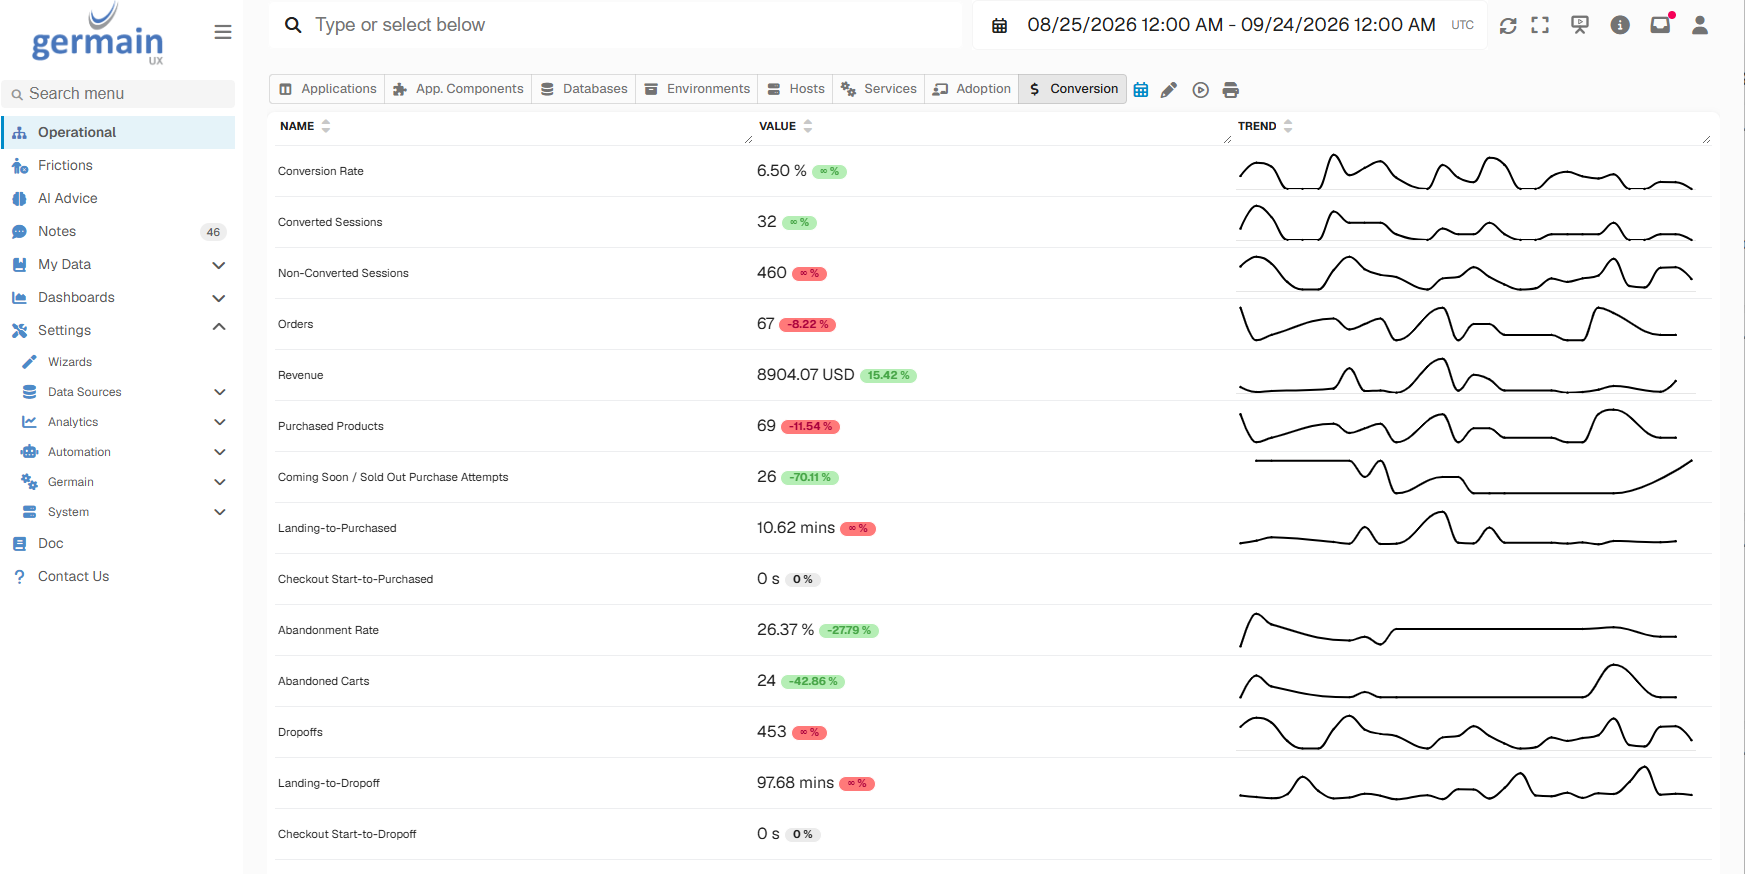The image size is (1745, 874).
Task: Click the Abandoned Carts -42.86 % badge
Action: pyautogui.click(x=813, y=682)
